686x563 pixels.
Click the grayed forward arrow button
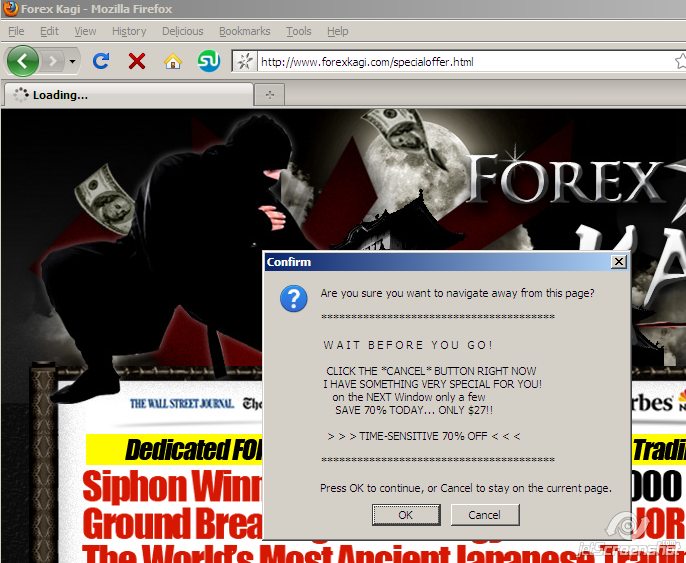52,61
